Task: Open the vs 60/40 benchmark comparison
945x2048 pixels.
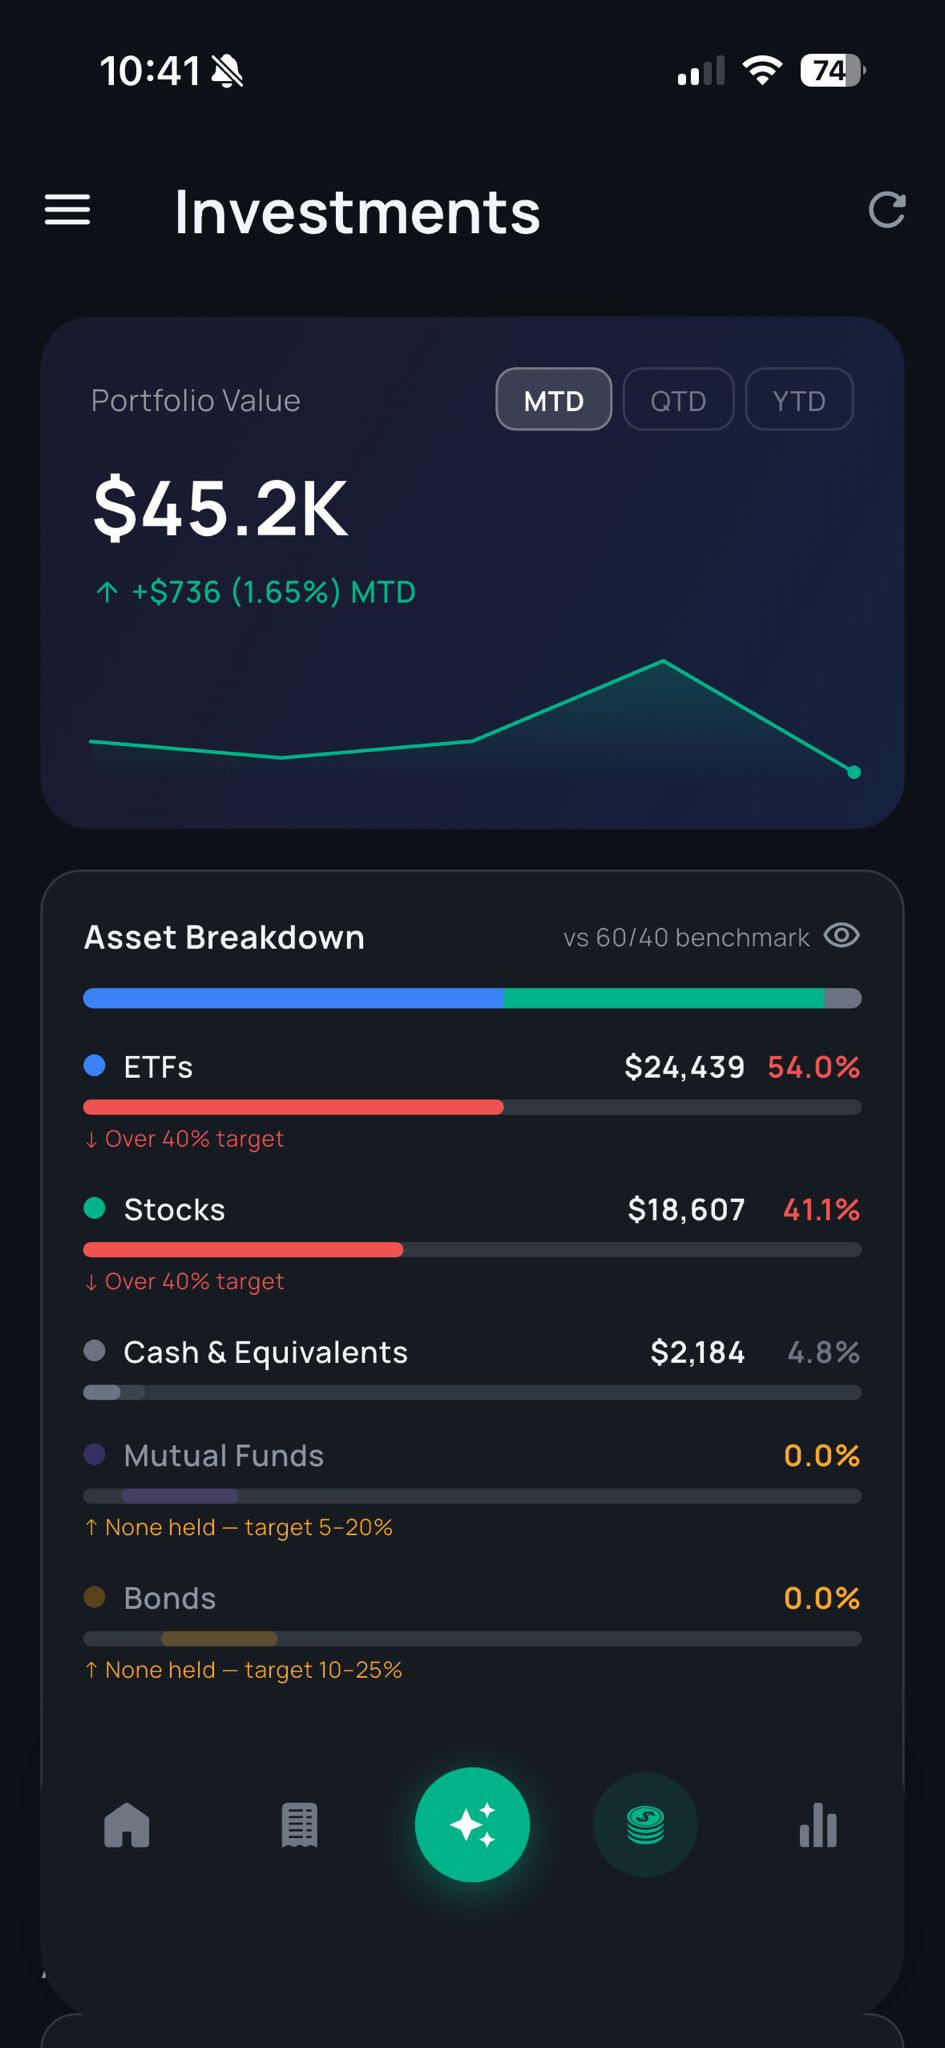Action: click(x=686, y=937)
